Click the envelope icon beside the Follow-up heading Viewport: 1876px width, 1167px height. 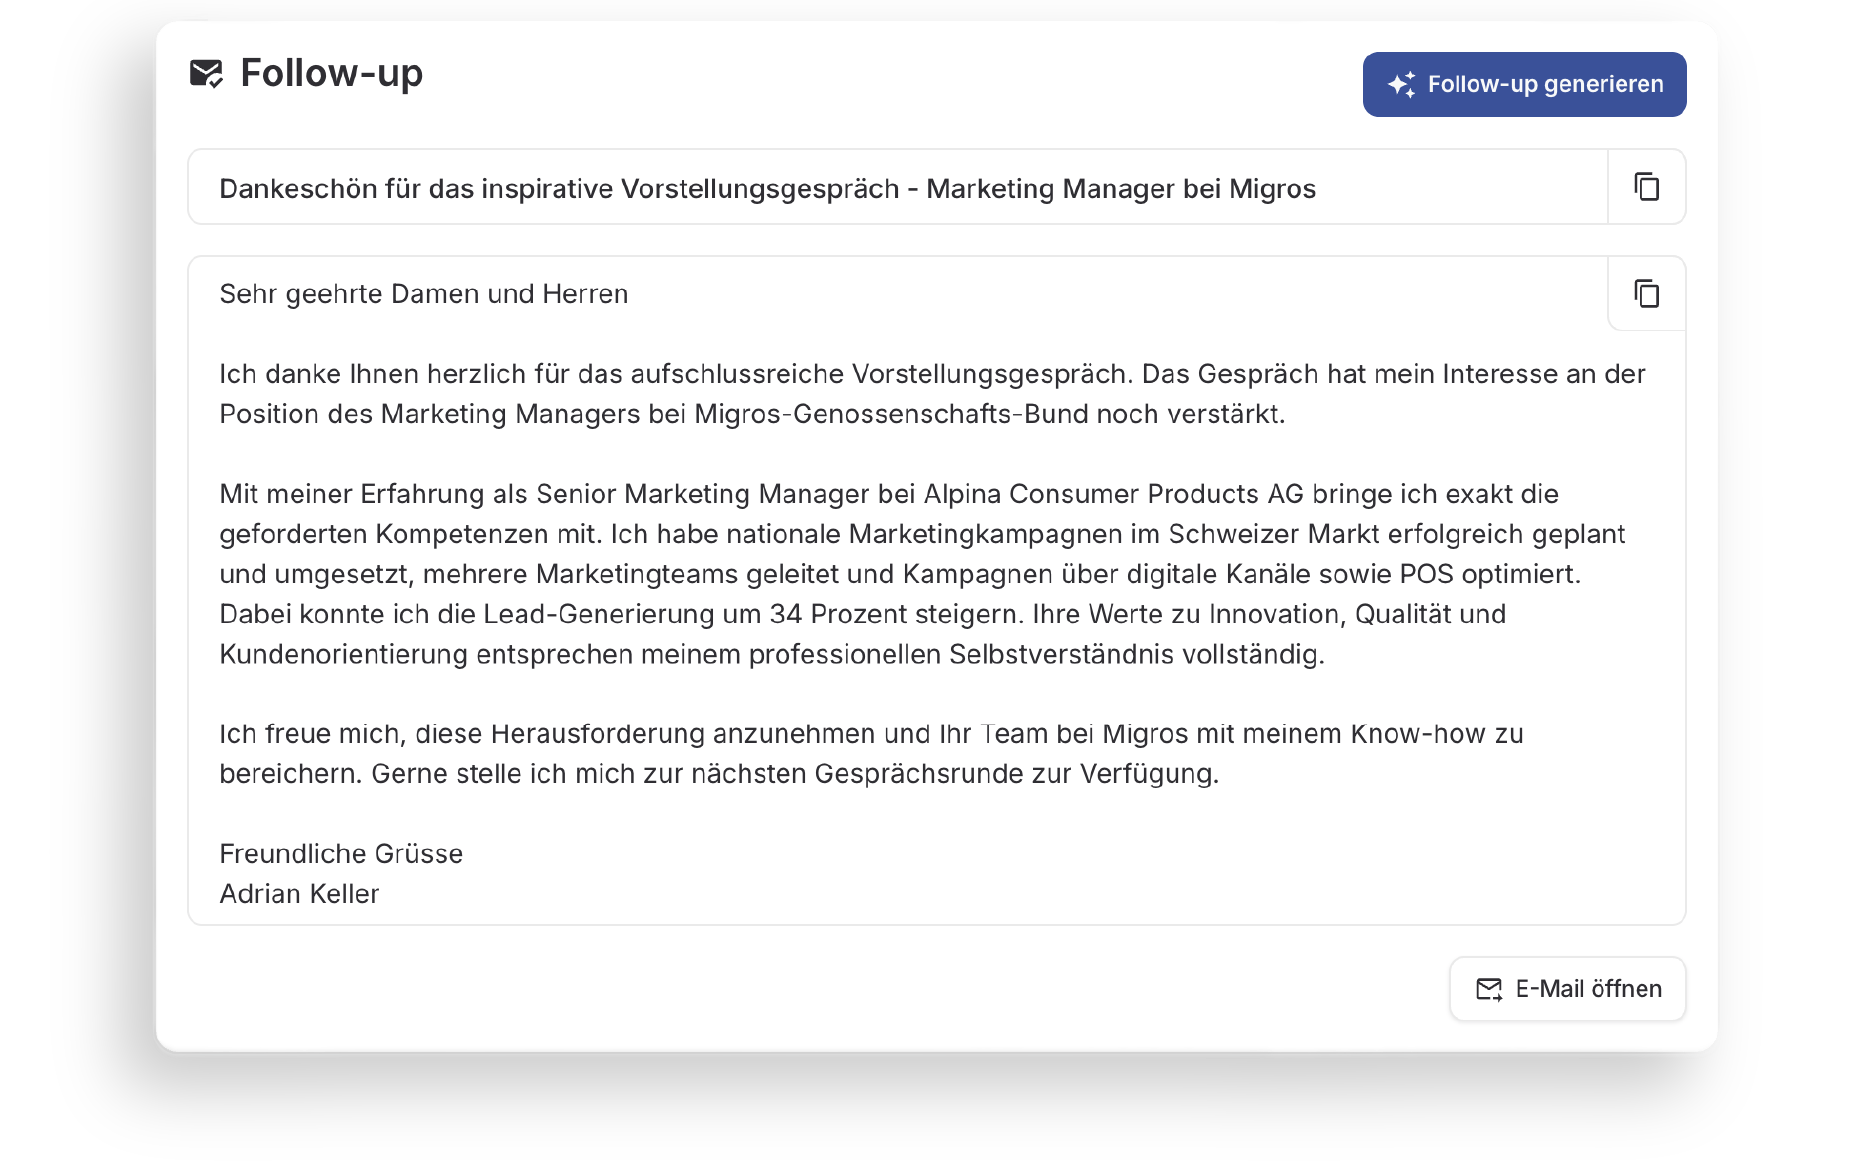point(207,73)
